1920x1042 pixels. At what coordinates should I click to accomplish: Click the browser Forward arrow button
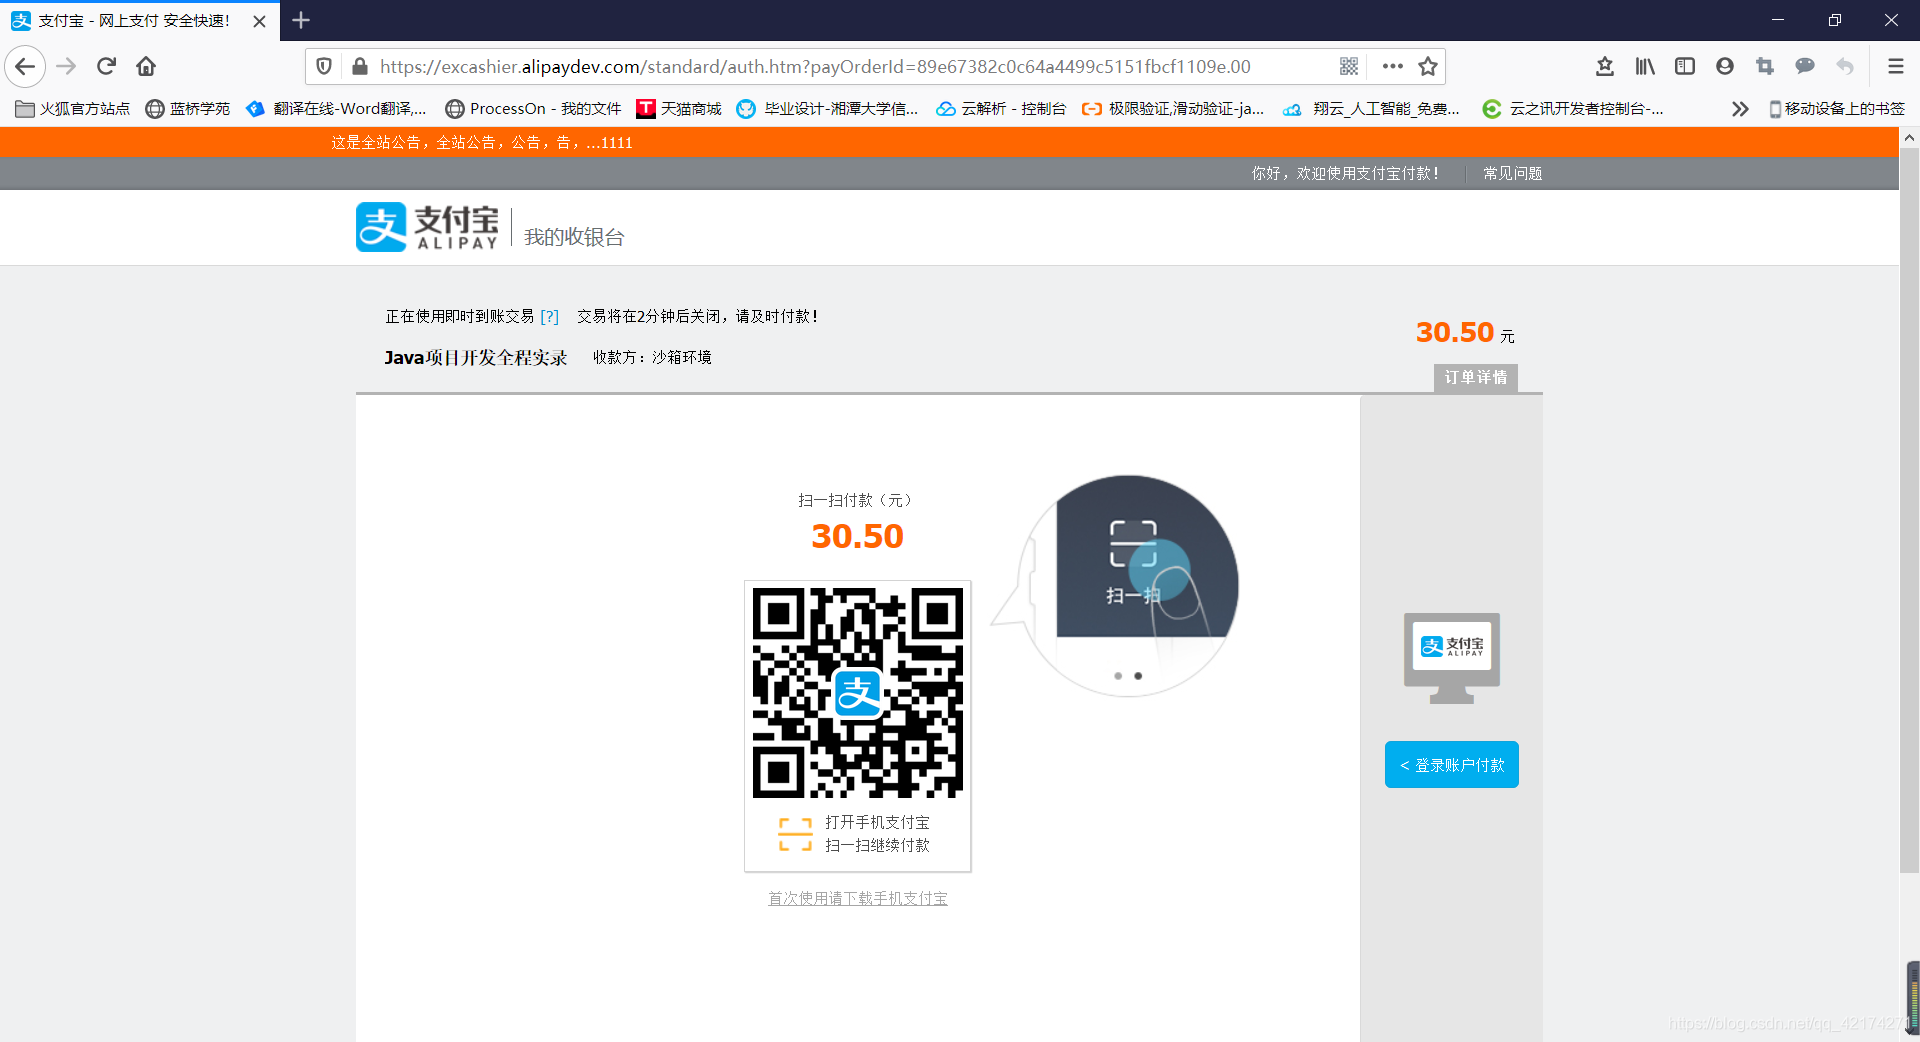pyautogui.click(x=66, y=67)
